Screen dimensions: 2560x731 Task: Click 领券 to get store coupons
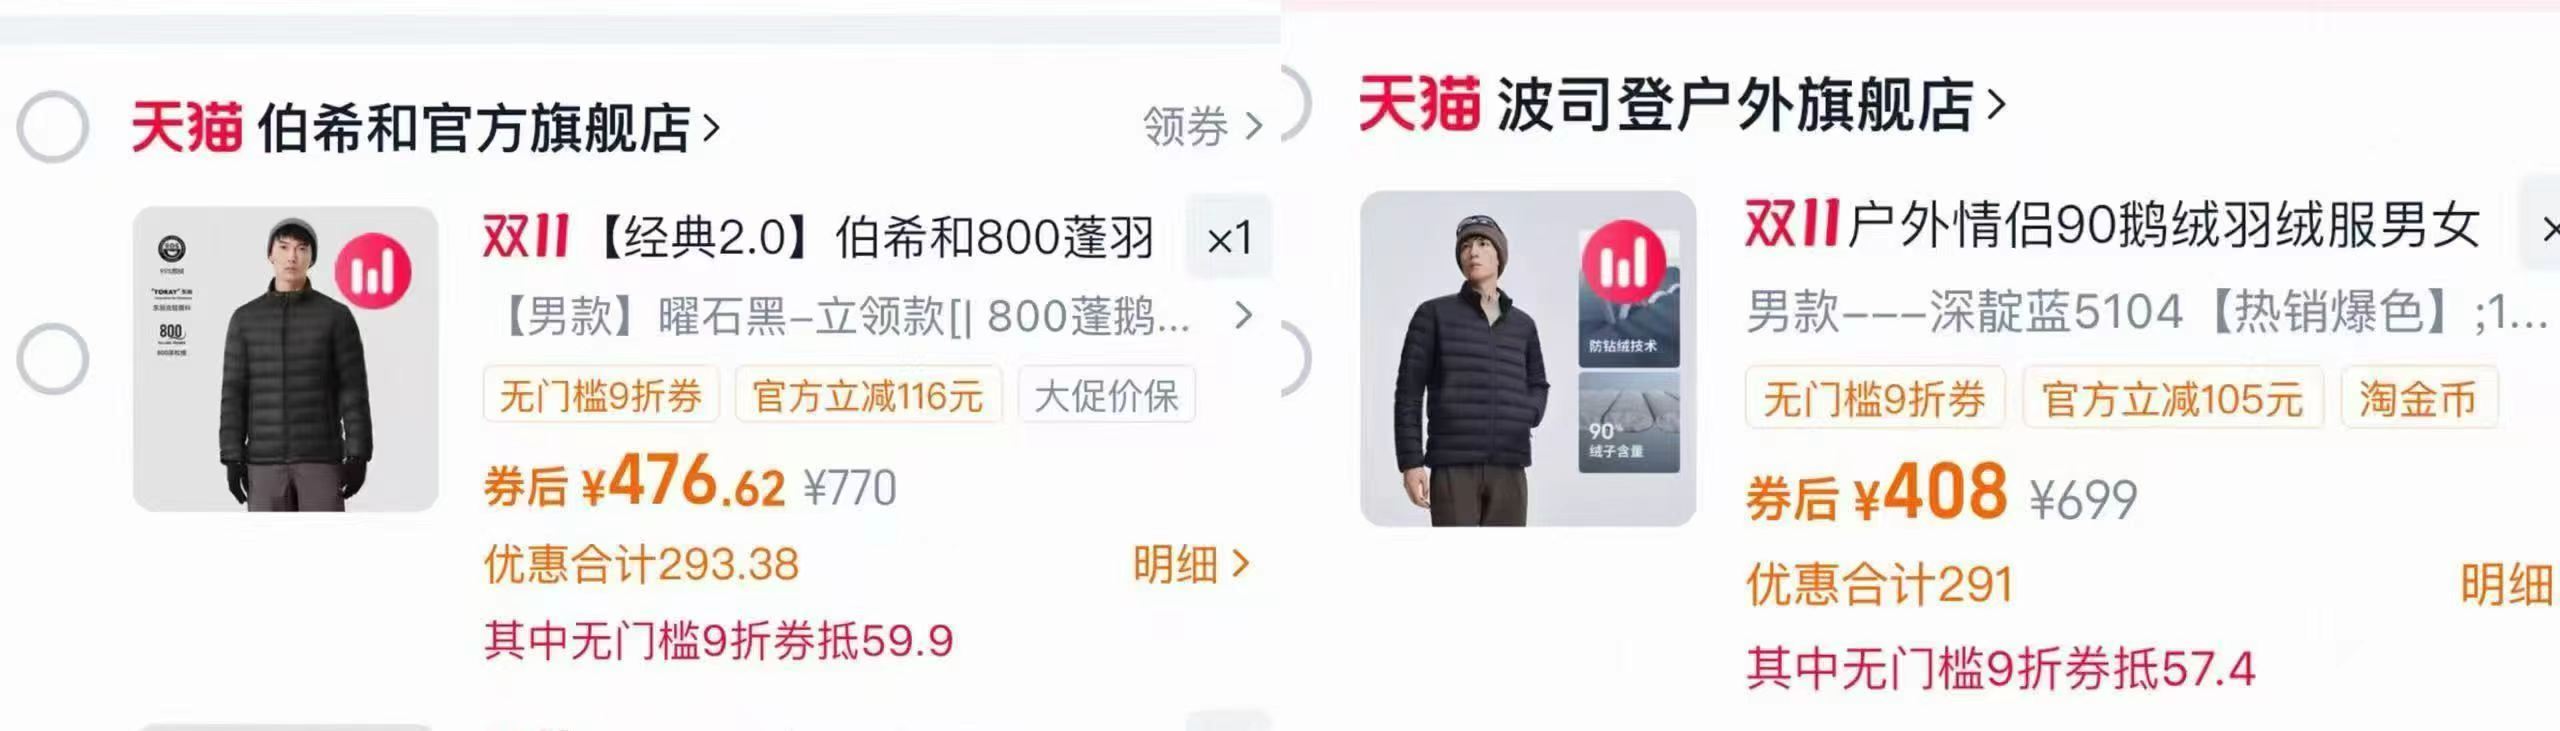click(x=1203, y=127)
